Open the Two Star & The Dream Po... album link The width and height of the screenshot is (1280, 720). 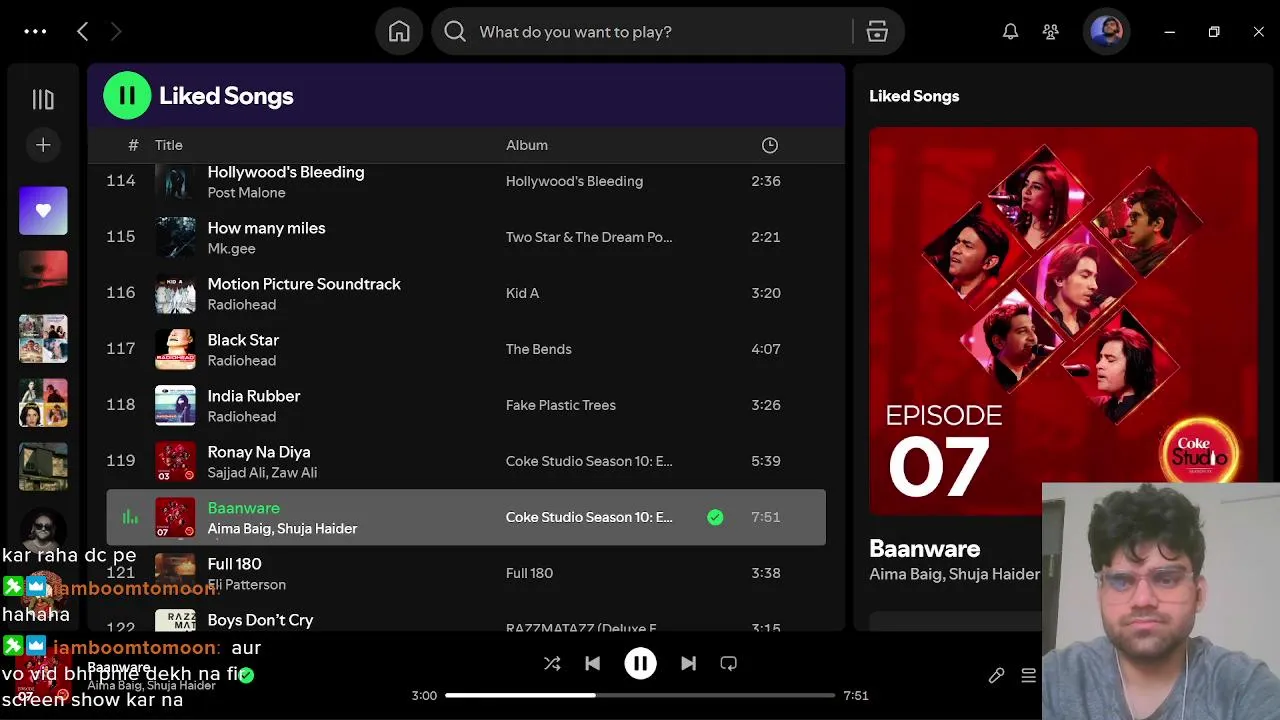[589, 237]
